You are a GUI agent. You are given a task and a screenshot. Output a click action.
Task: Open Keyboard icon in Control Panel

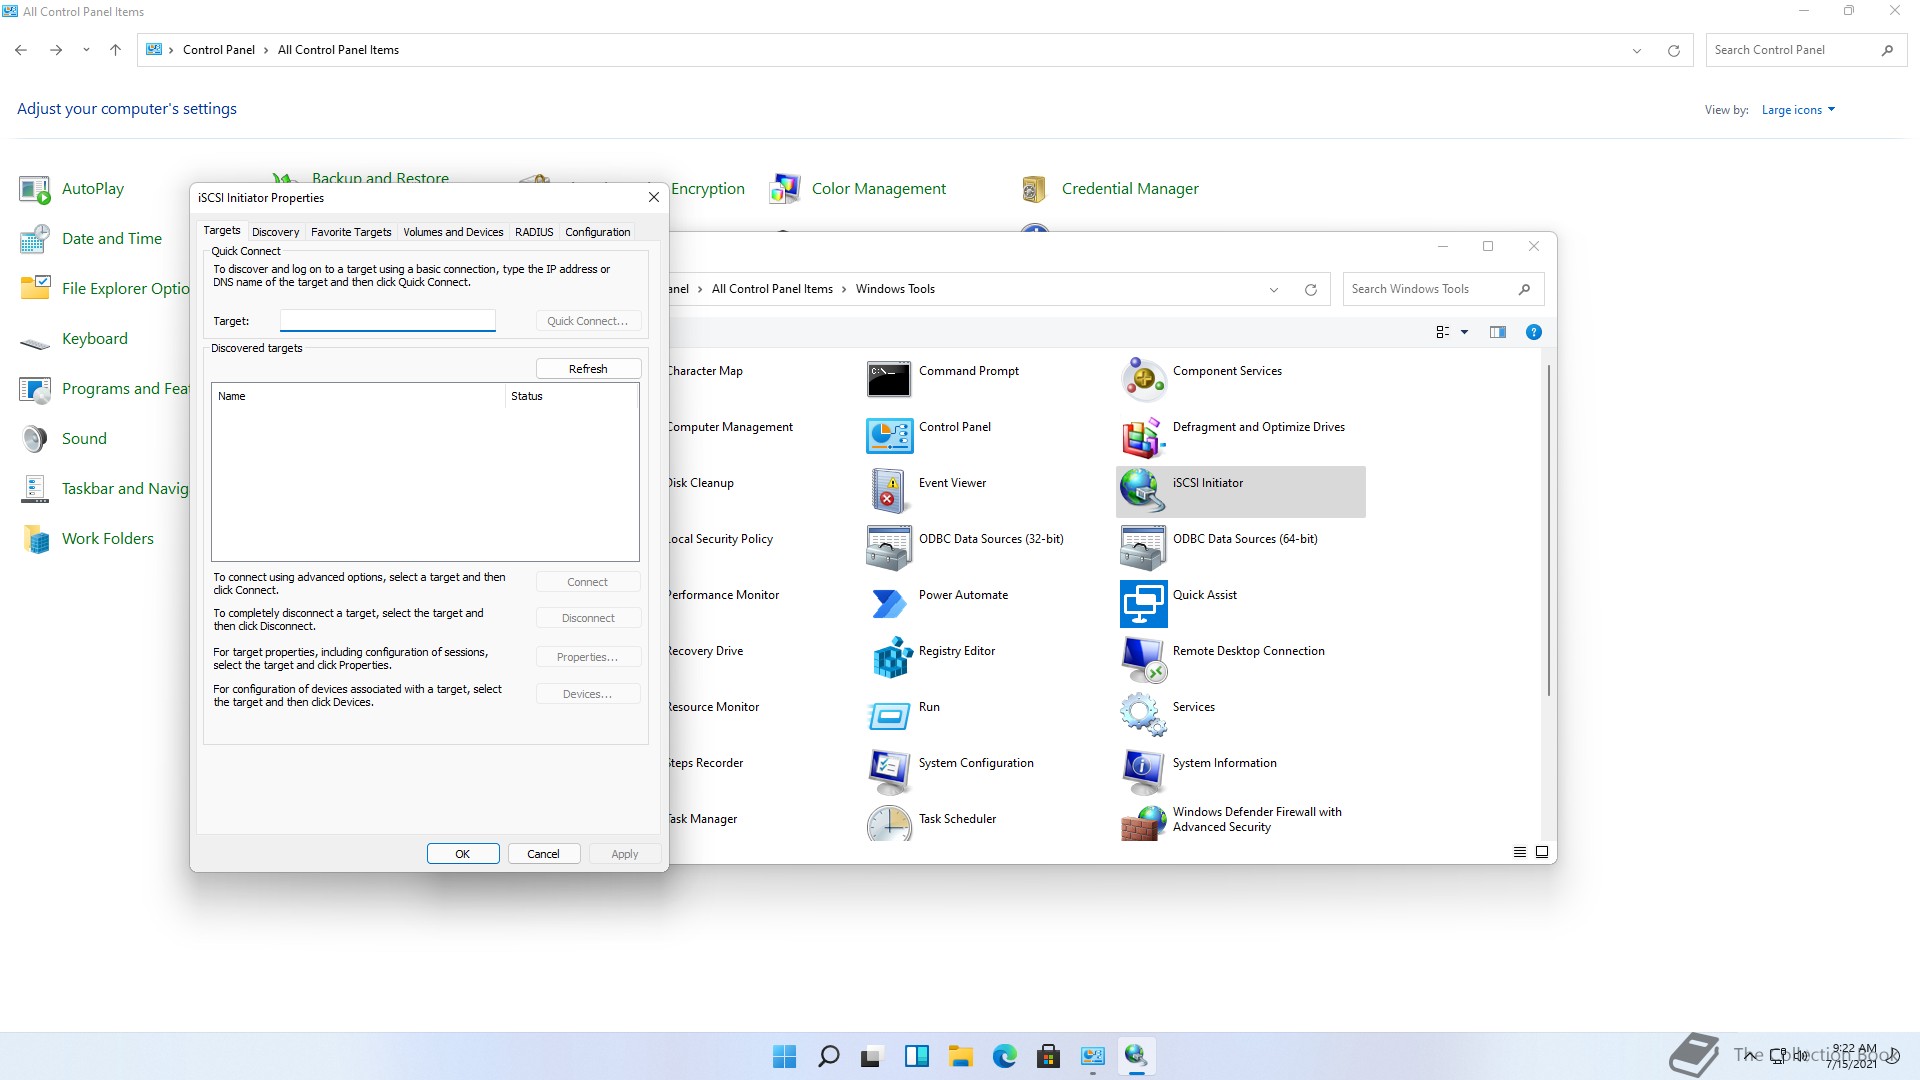point(35,344)
